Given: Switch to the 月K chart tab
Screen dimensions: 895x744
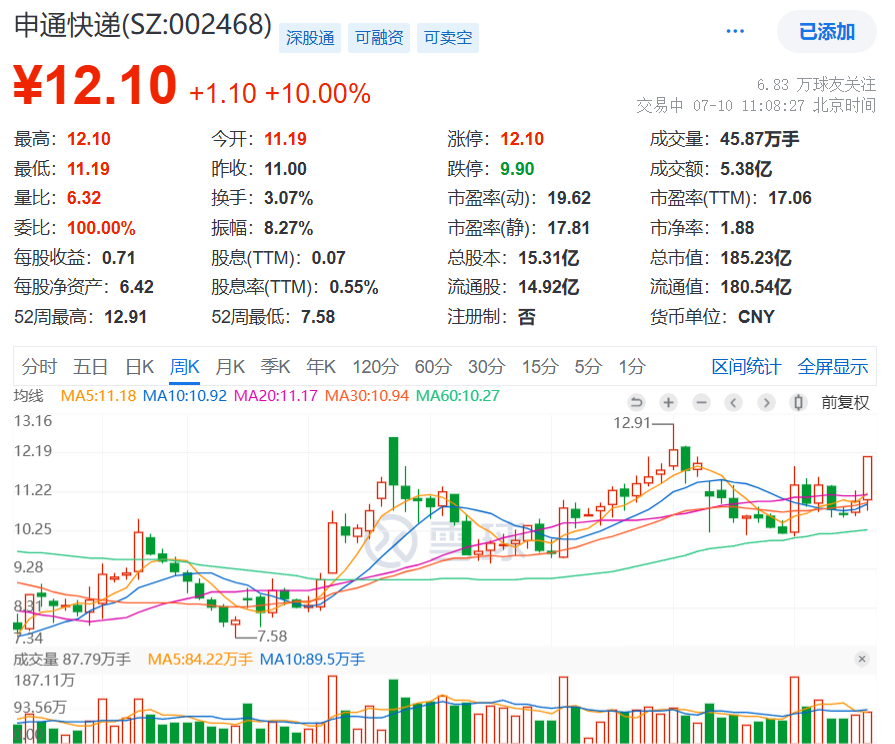Looking at the screenshot, I should [229, 367].
